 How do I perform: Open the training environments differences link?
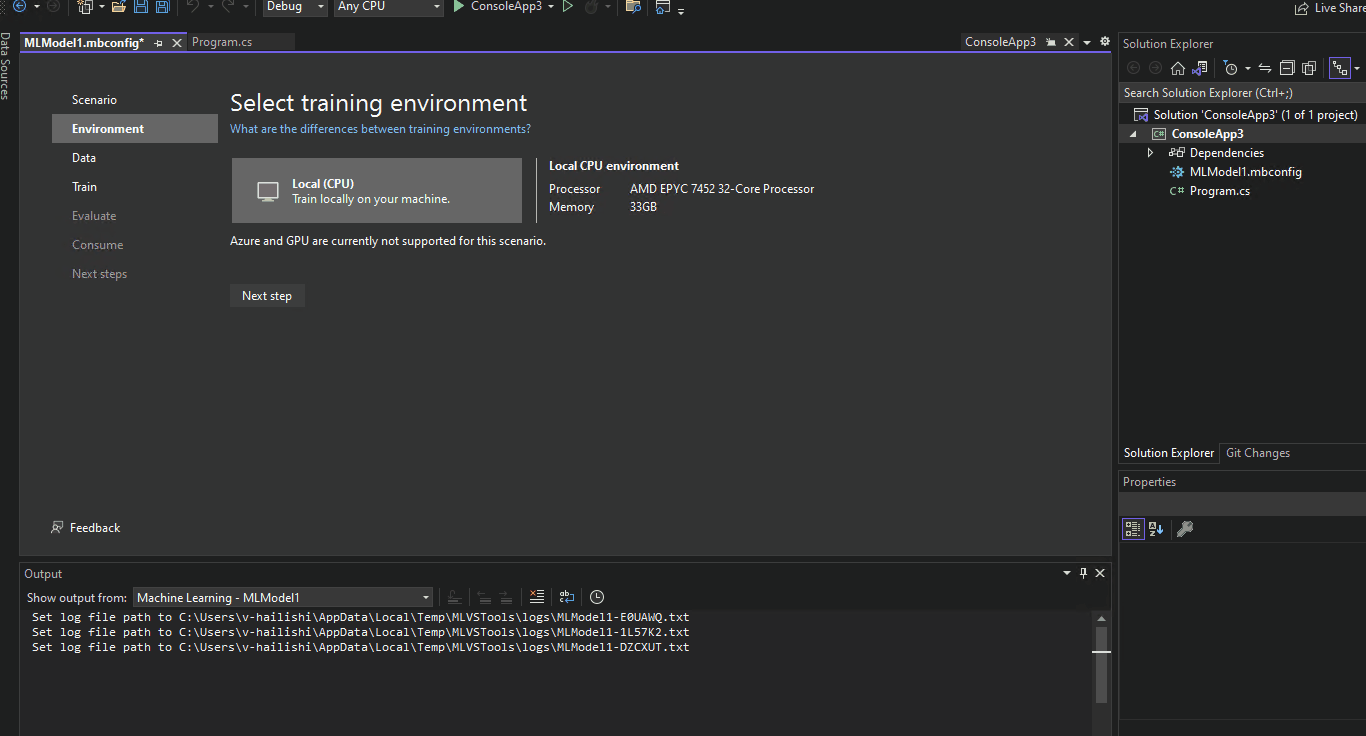tap(378, 129)
